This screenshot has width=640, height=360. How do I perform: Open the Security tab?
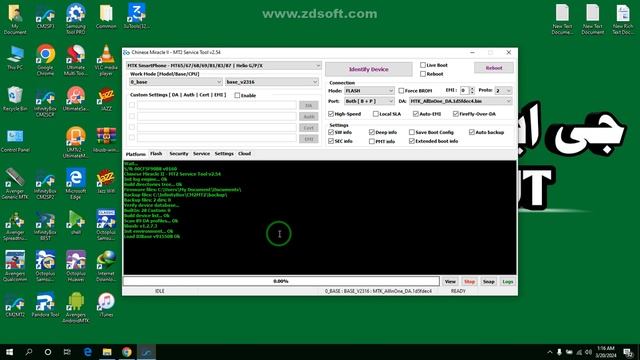pos(179,154)
